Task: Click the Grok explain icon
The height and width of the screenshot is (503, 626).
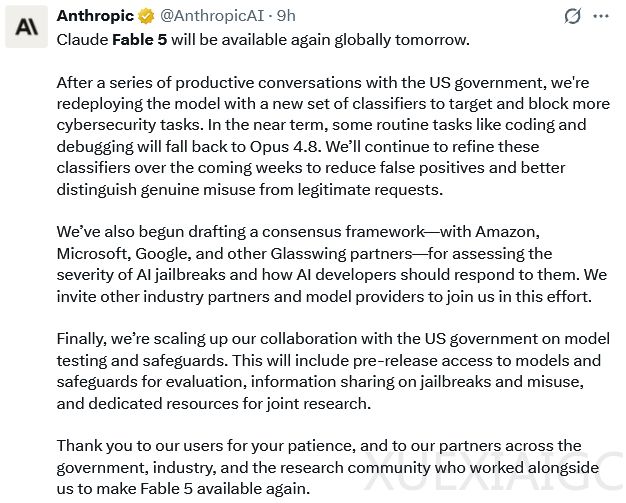Action: (572, 16)
